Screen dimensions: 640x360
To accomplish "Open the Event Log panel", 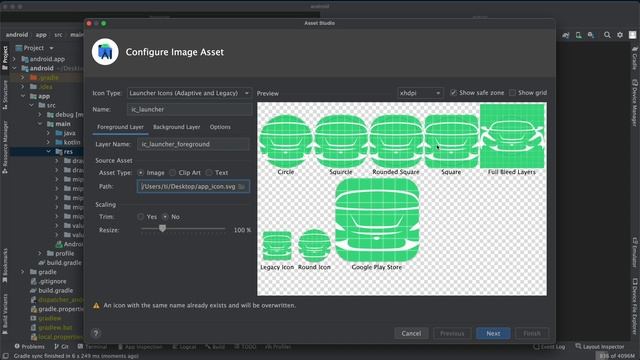I will pos(549,347).
